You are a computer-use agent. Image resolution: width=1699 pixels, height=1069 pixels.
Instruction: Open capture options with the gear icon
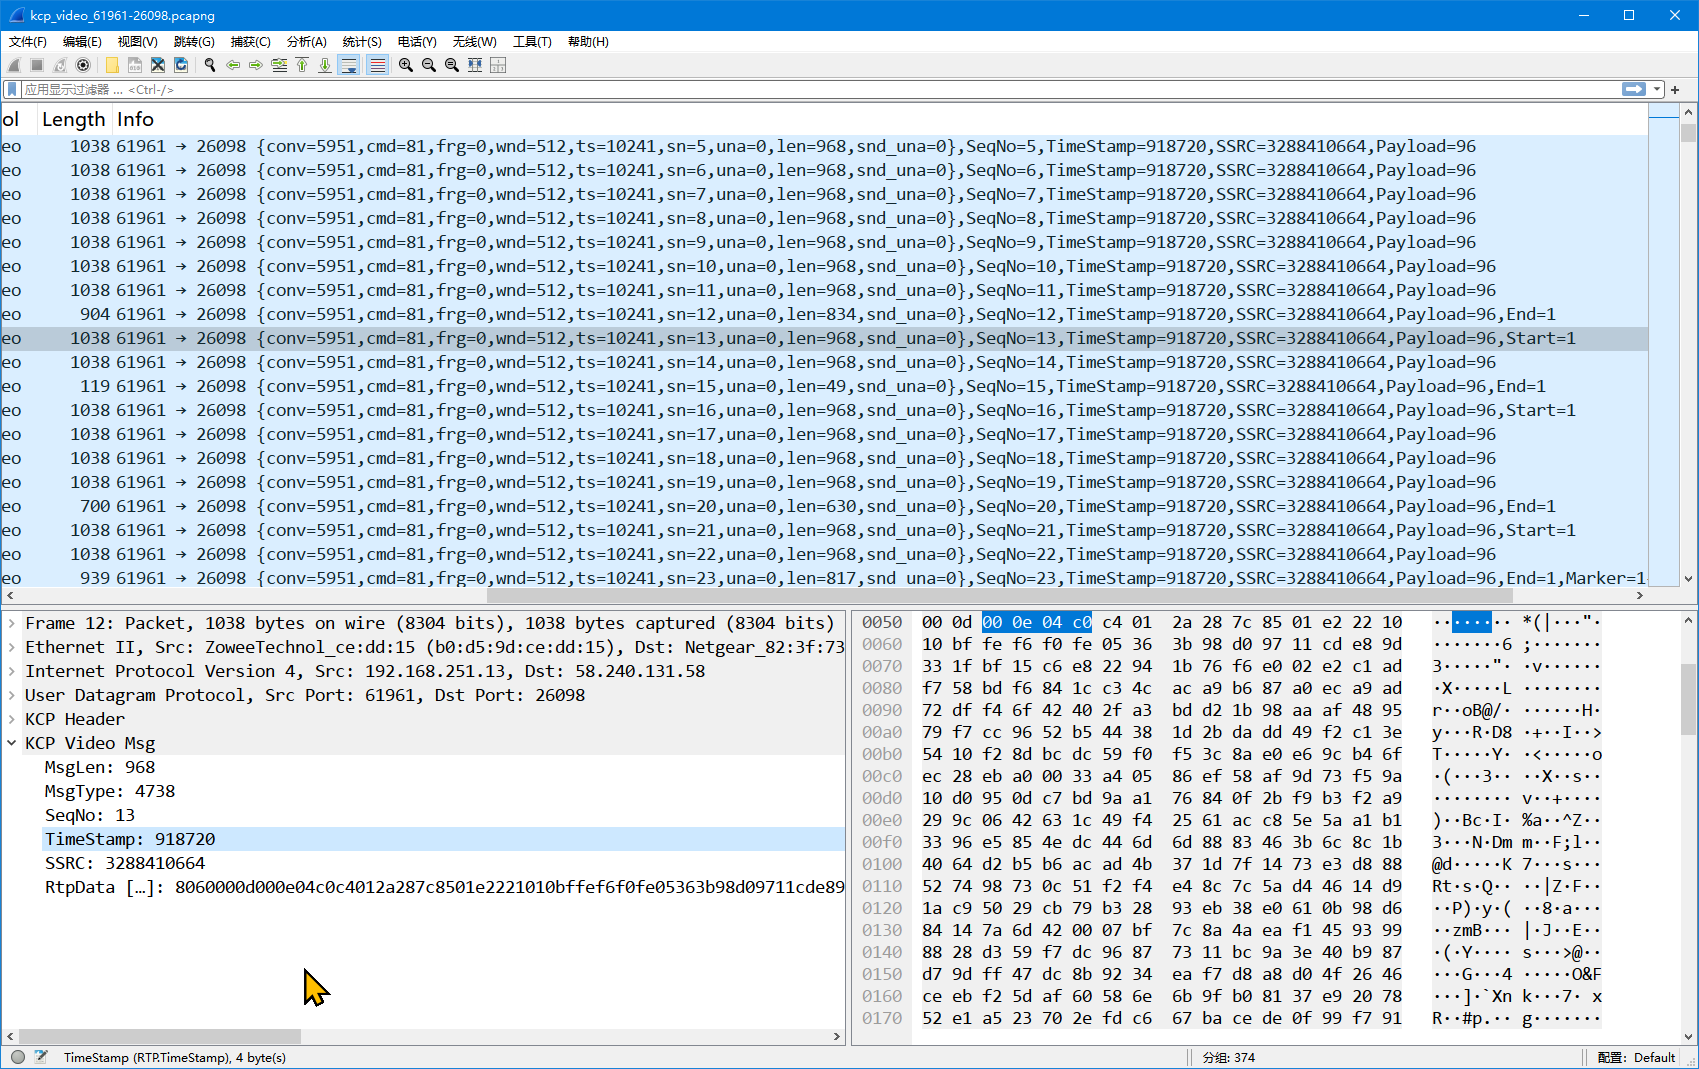pos(83,65)
